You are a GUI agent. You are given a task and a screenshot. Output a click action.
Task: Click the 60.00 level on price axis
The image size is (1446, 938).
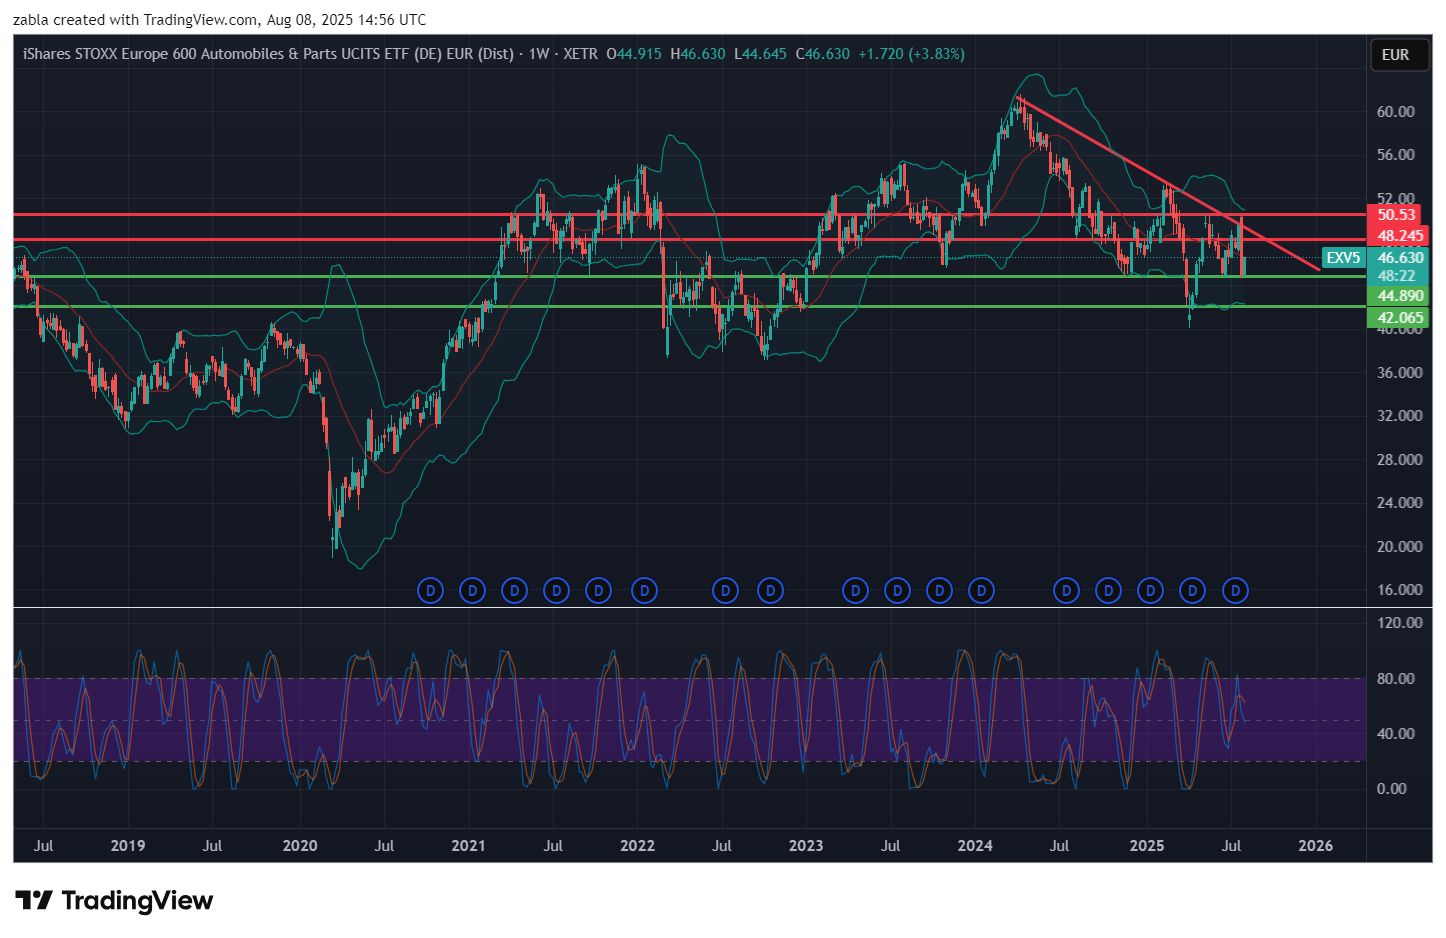[1395, 112]
